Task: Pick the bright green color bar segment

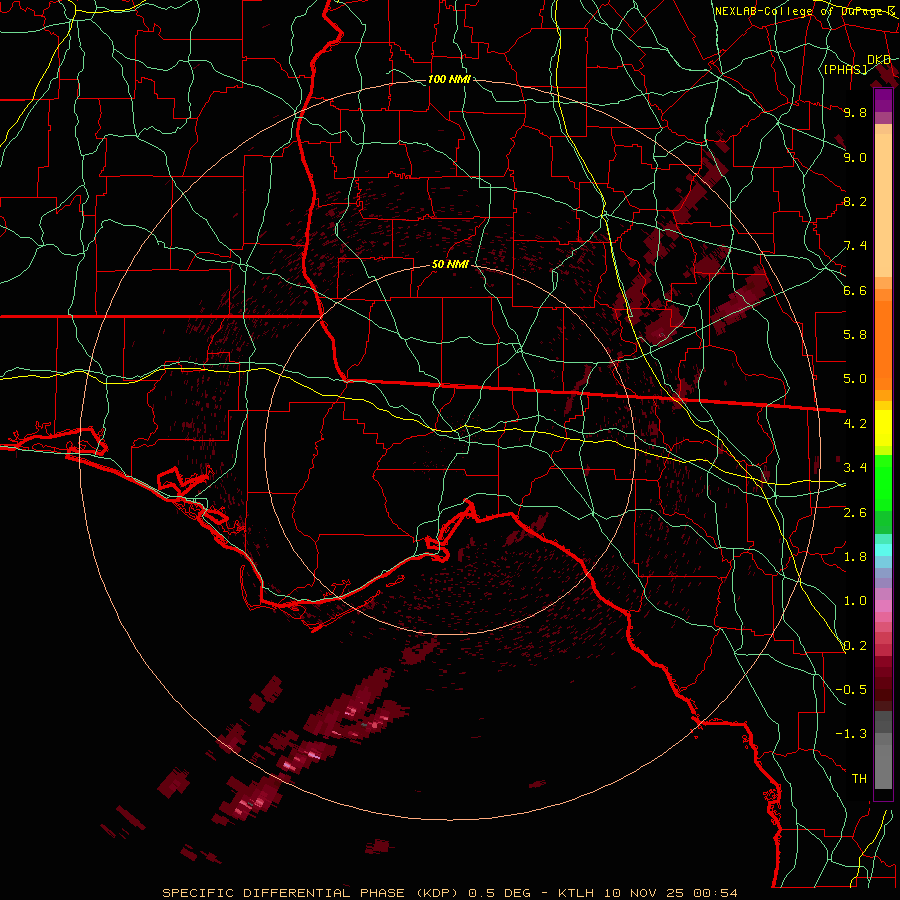Action: [883, 483]
